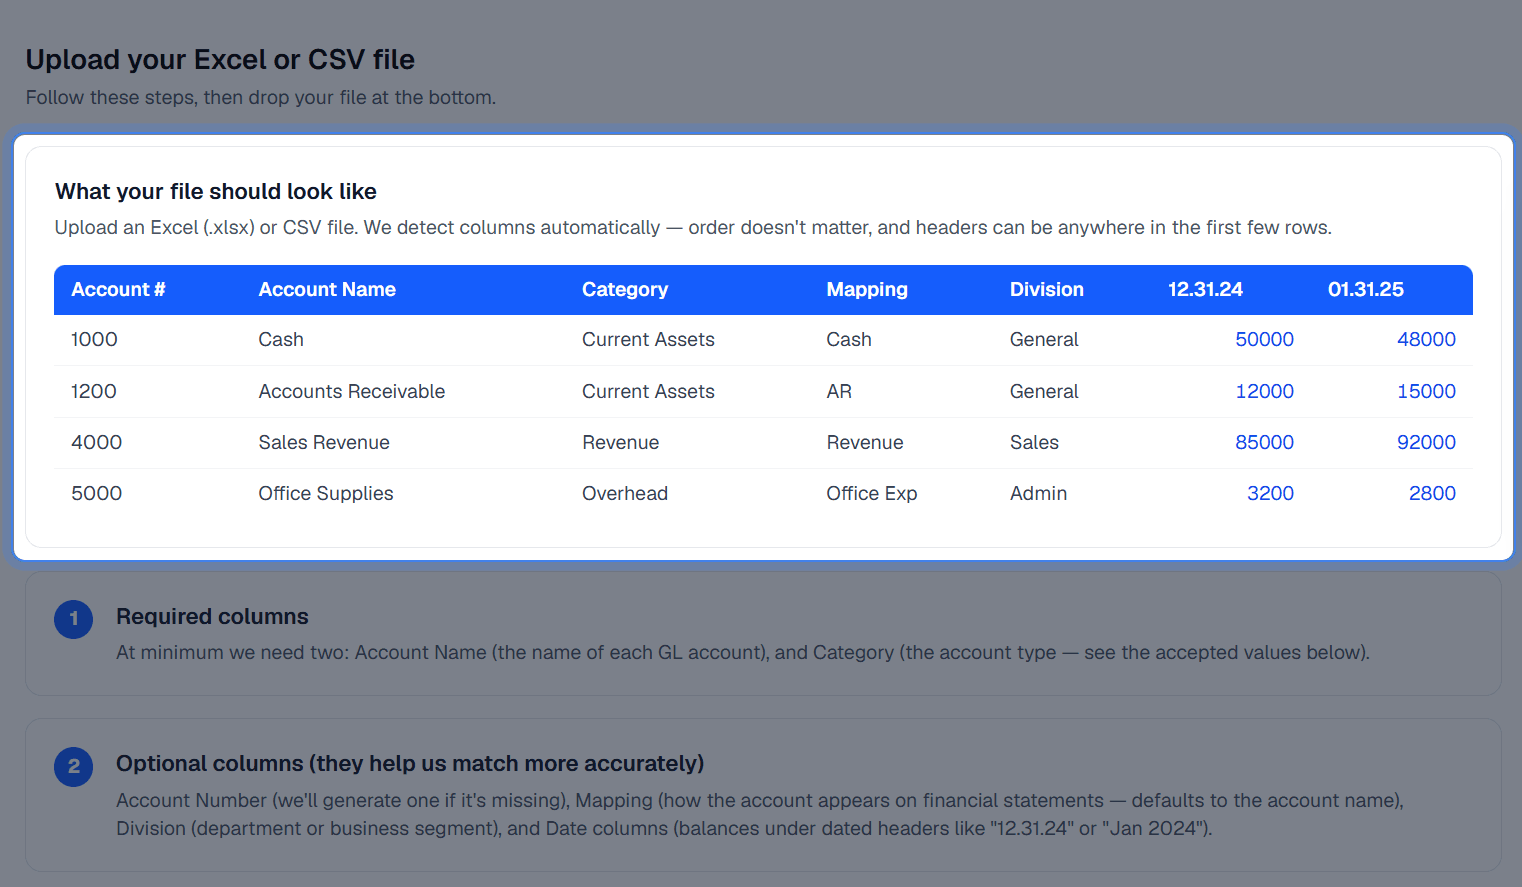The height and width of the screenshot is (887, 1522).
Task: Click the 01.31.25 date column header
Action: (x=1366, y=290)
